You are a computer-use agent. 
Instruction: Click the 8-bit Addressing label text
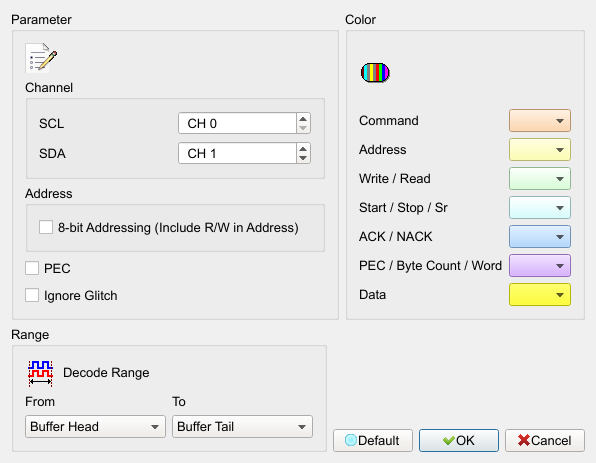(178, 228)
